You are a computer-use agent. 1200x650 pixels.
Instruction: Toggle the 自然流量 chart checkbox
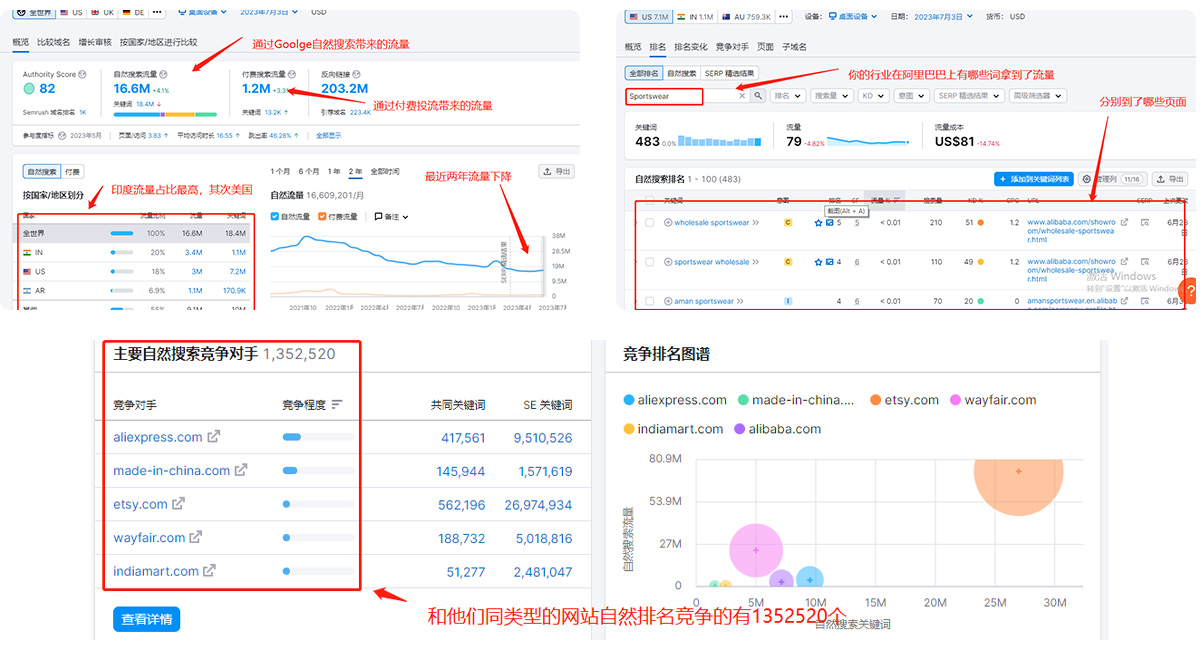tap(275, 217)
